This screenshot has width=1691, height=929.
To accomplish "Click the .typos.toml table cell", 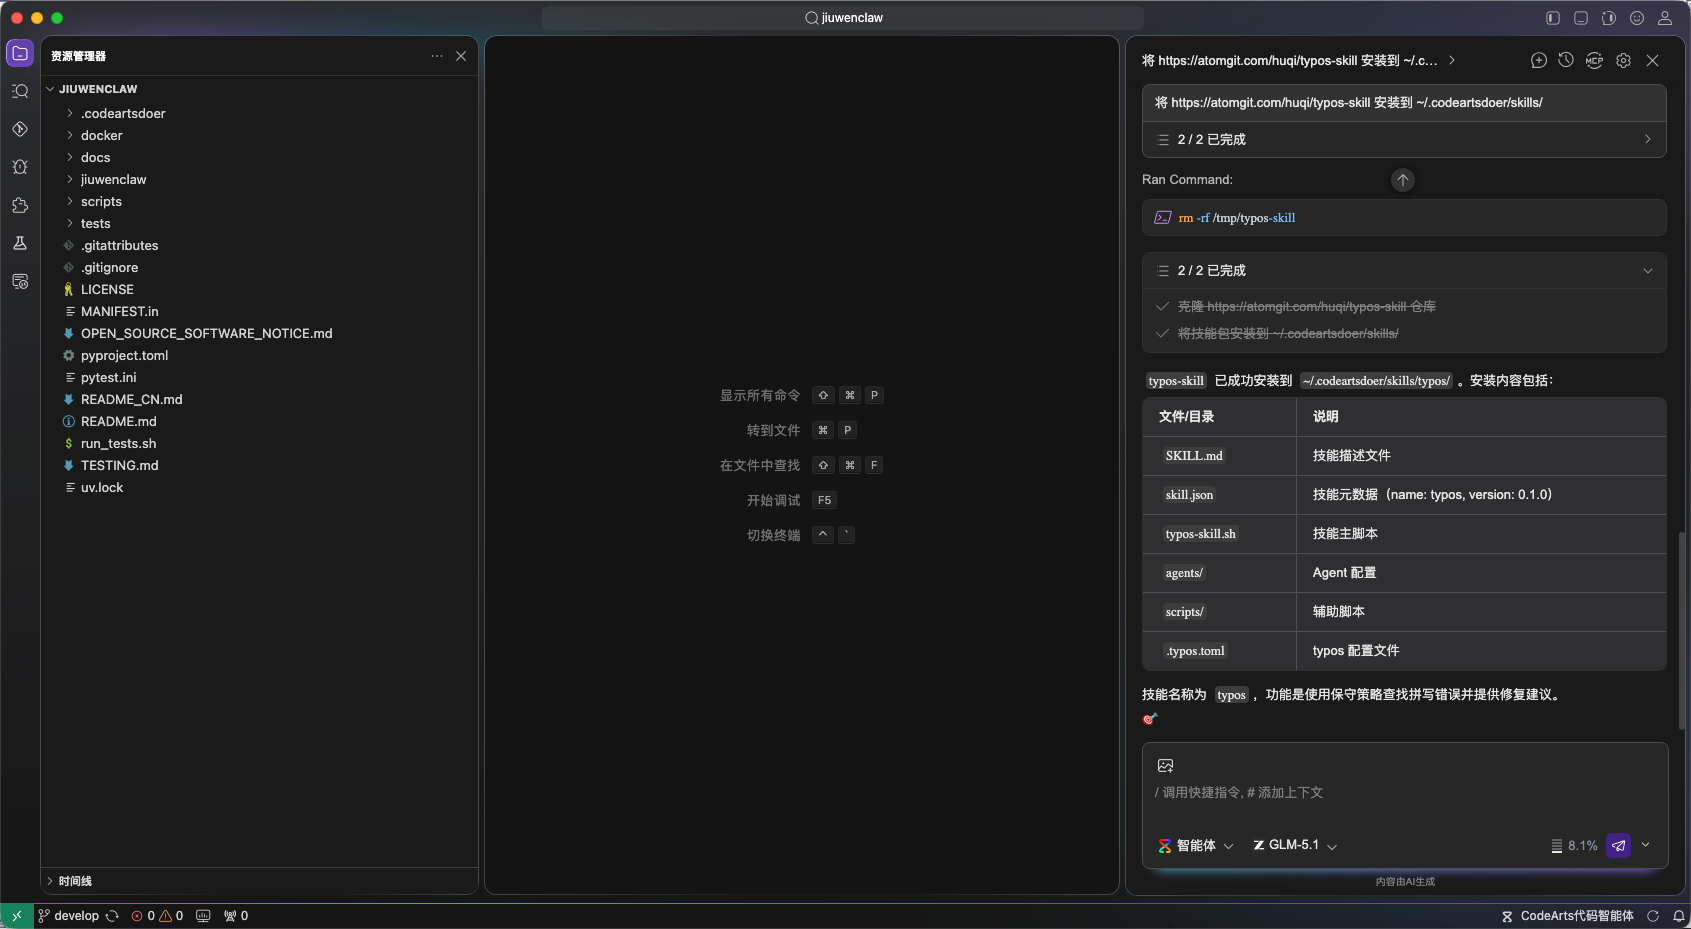I will 1220,651.
